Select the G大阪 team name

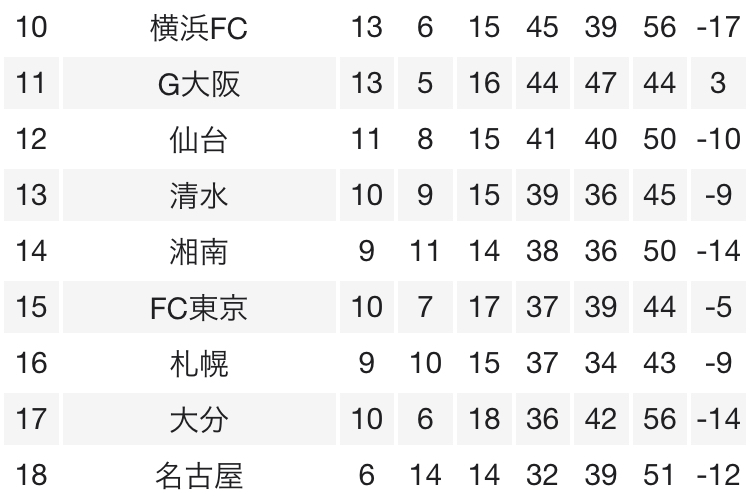click(x=199, y=83)
